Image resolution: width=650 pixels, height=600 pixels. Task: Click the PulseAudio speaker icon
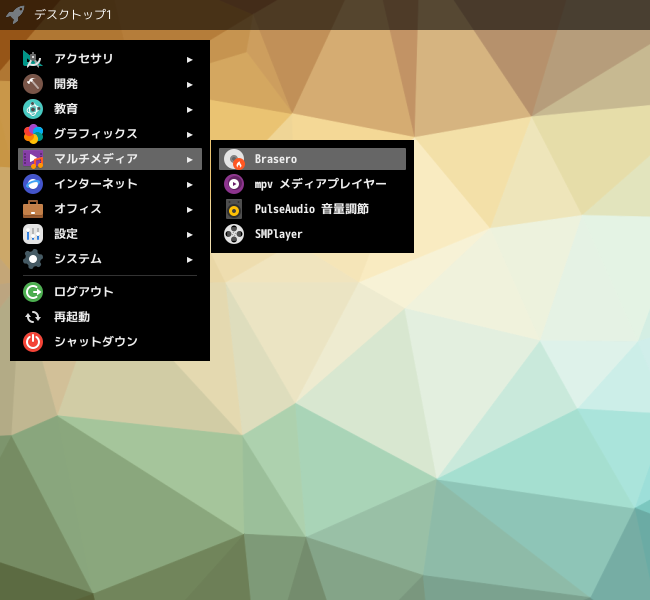tap(234, 209)
